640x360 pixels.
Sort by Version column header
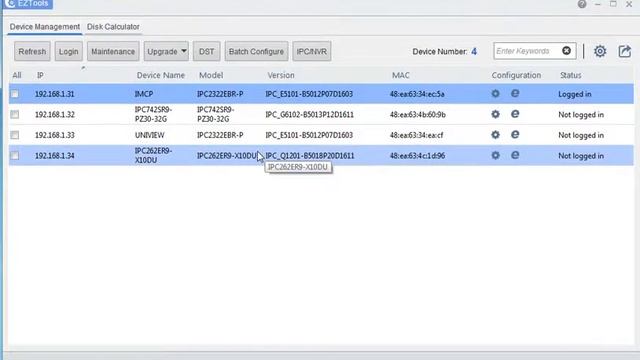click(281, 76)
